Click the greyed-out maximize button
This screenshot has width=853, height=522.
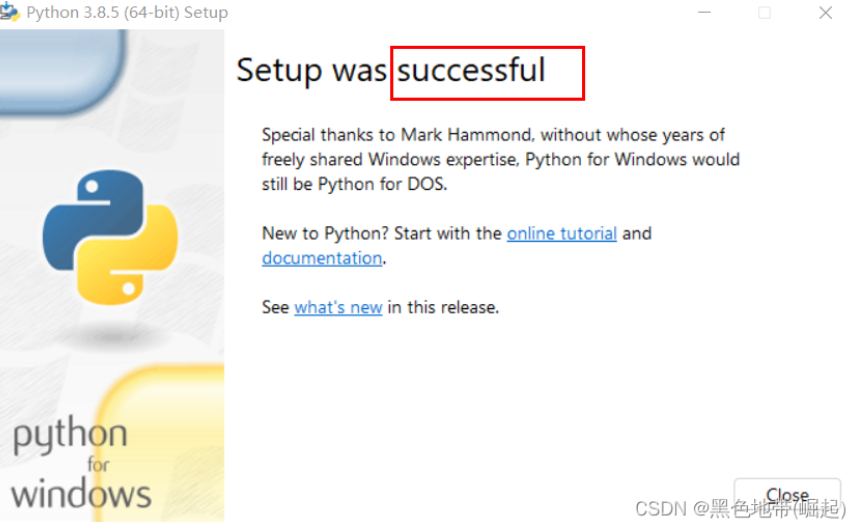[765, 13]
